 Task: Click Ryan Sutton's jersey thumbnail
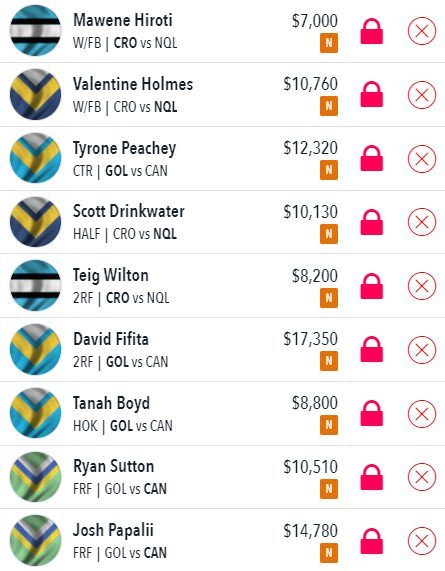tap(35, 477)
